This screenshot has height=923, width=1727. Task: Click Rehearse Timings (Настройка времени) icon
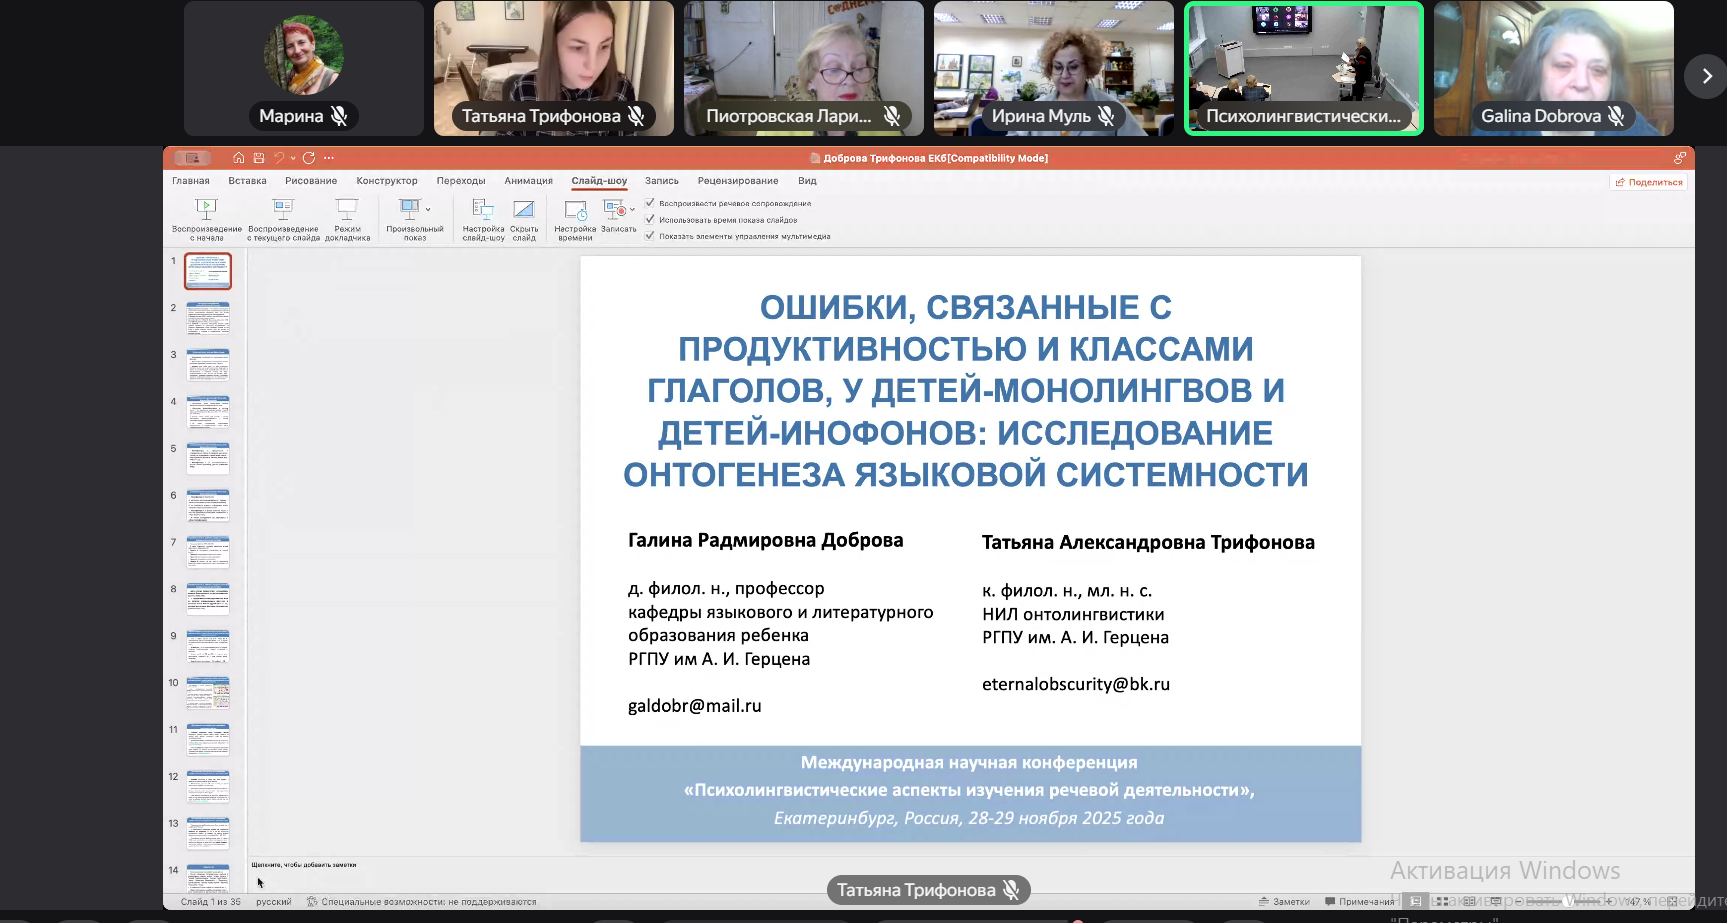click(x=575, y=209)
